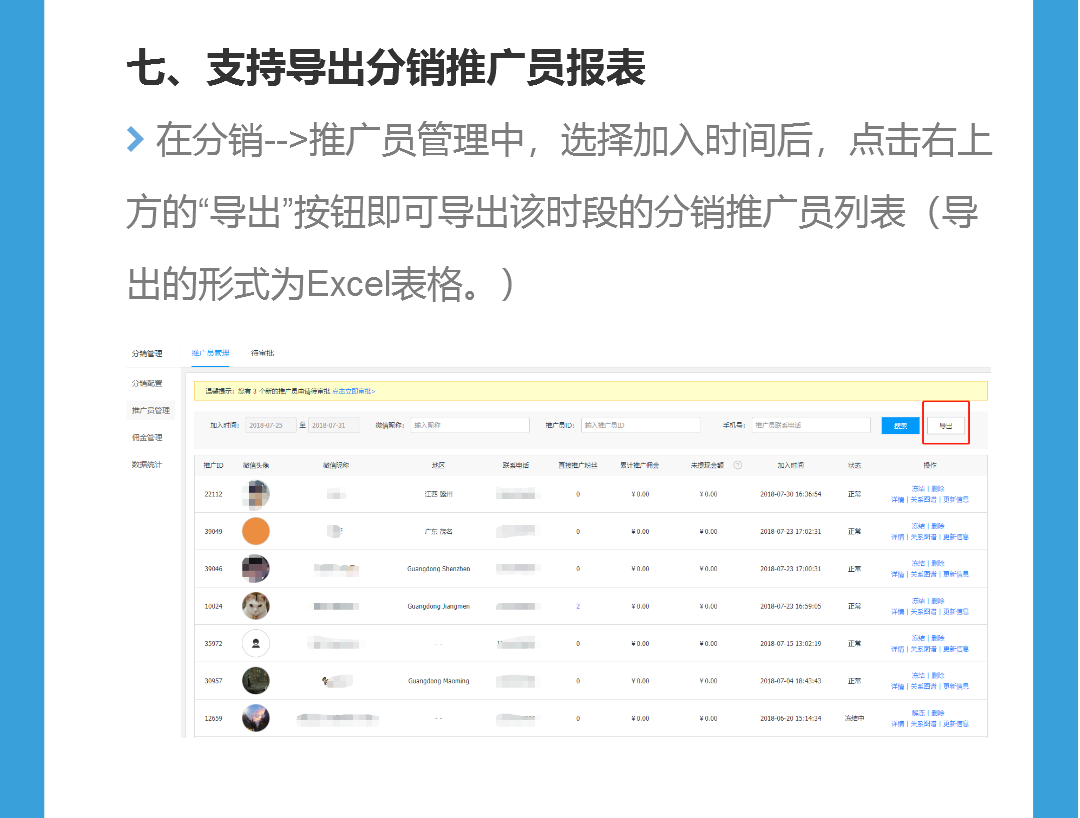Click the orange avatar for user 39049
Viewport: 1080px width, 818px height.
pyautogui.click(x=256, y=531)
